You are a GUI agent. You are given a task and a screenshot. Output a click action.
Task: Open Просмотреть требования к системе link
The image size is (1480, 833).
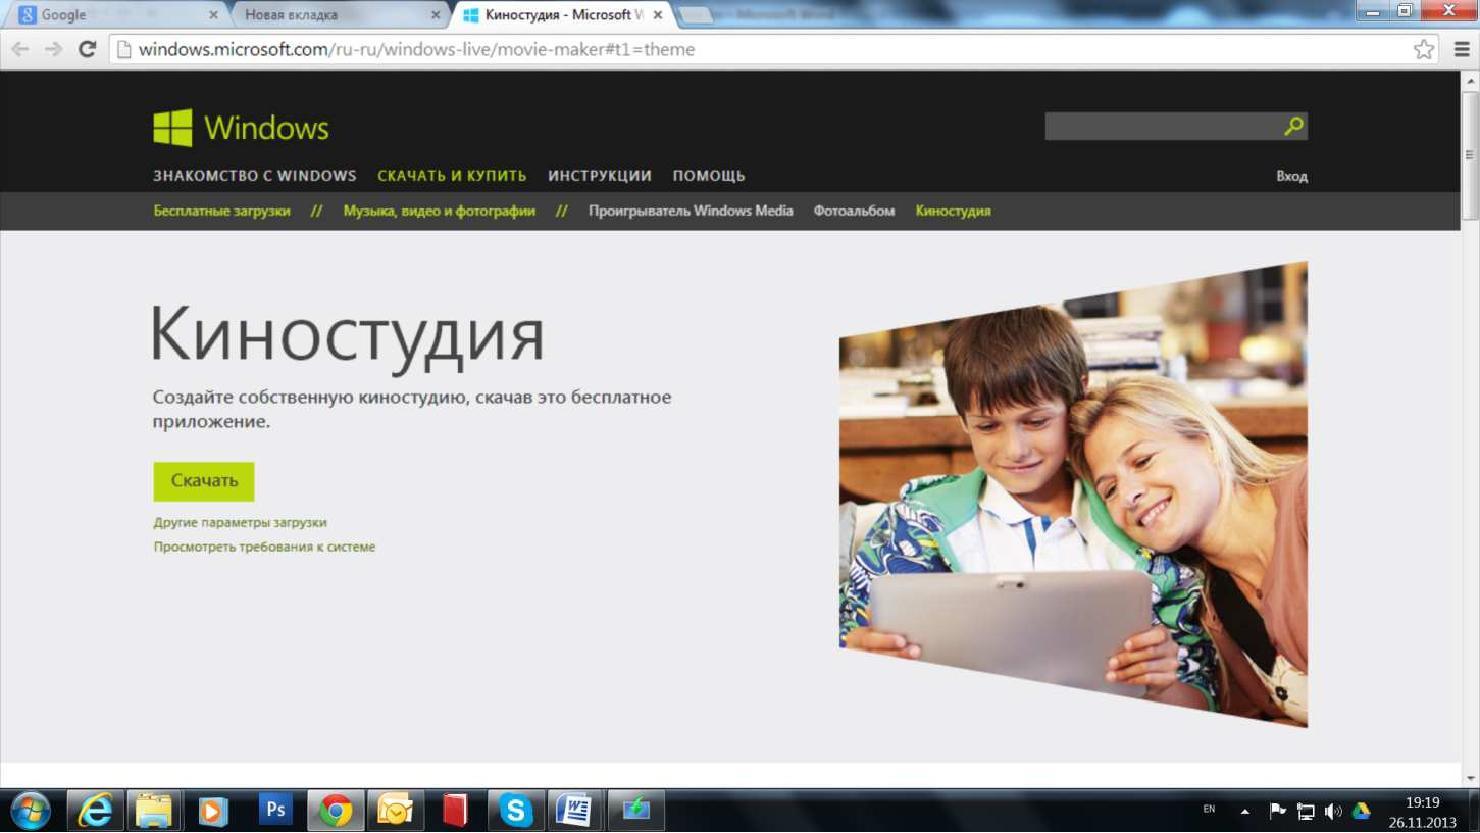[x=263, y=546]
